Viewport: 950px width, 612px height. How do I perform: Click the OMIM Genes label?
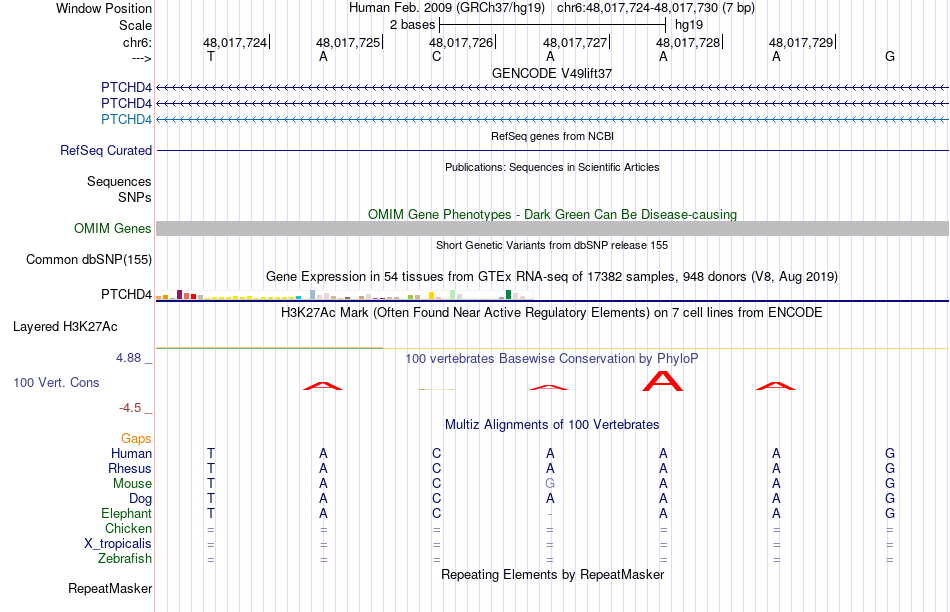pyautogui.click(x=113, y=228)
